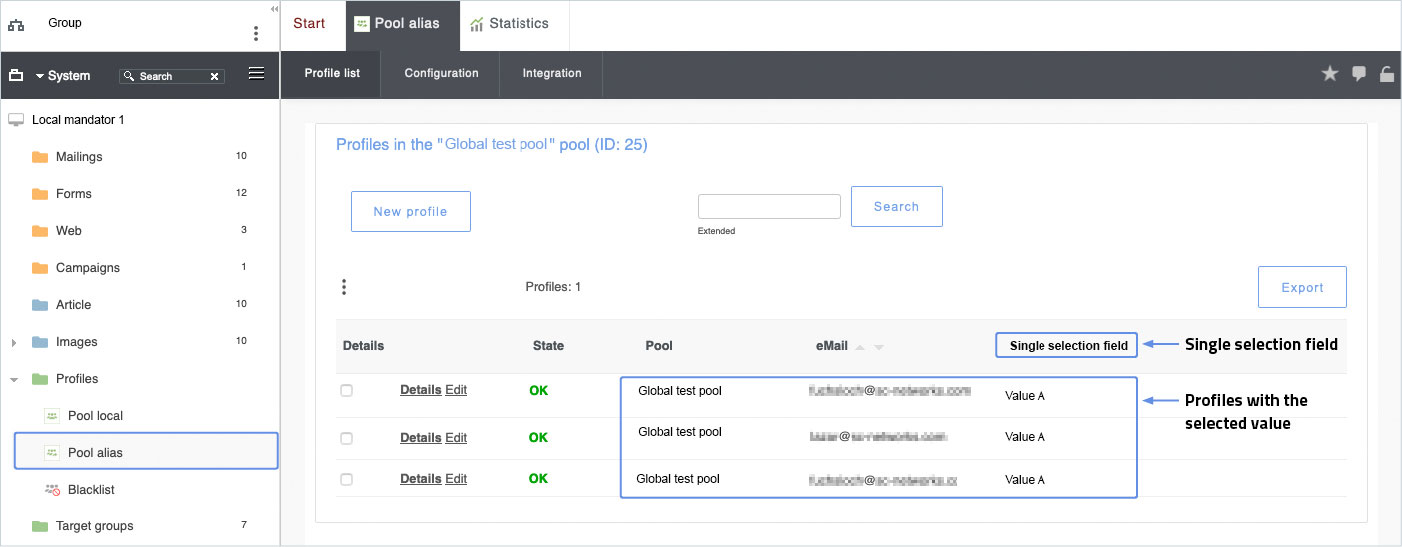
Task: Collapse the Profiles folder tree
Action: point(14,379)
